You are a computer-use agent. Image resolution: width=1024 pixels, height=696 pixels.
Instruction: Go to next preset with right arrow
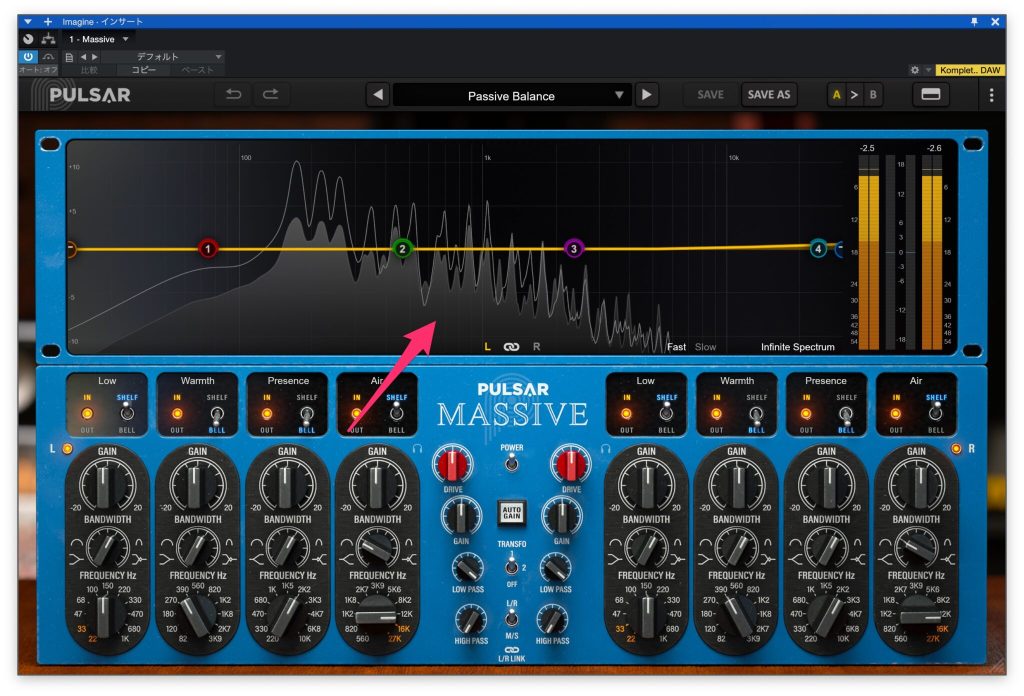coord(647,95)
